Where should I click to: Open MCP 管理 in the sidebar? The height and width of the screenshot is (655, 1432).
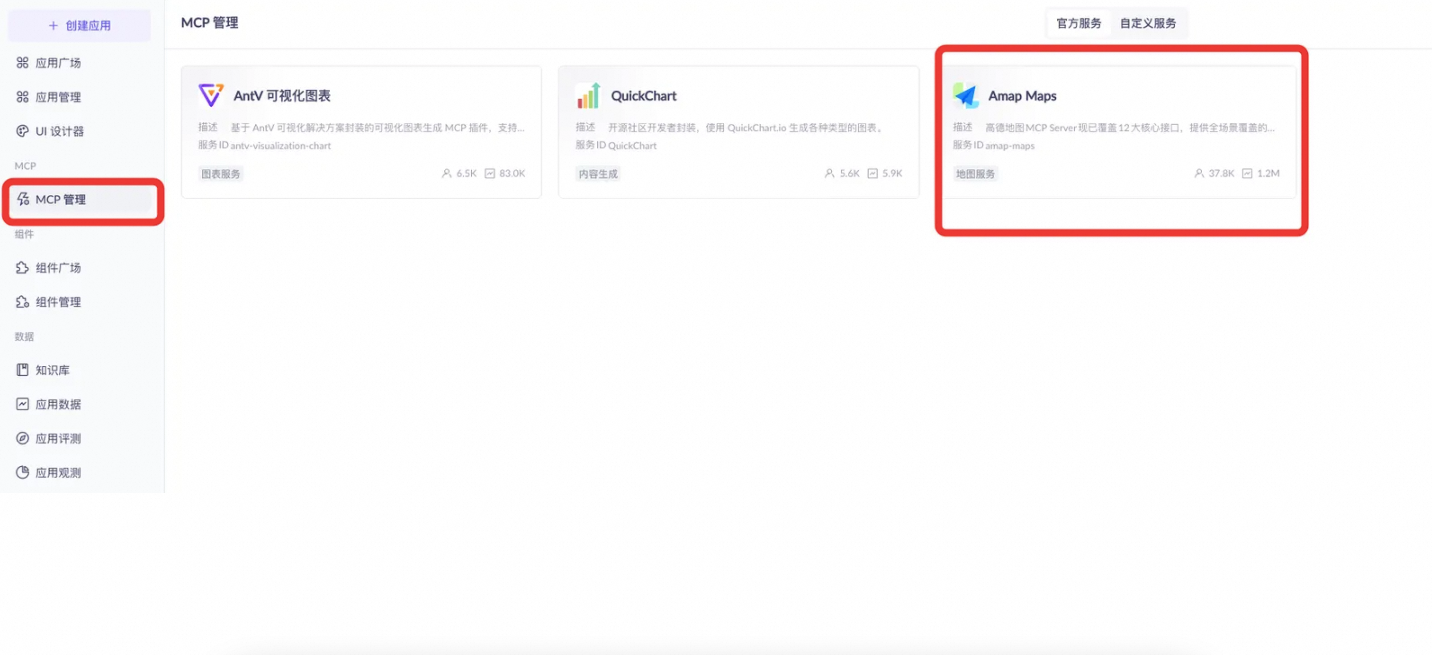point(61,200)
